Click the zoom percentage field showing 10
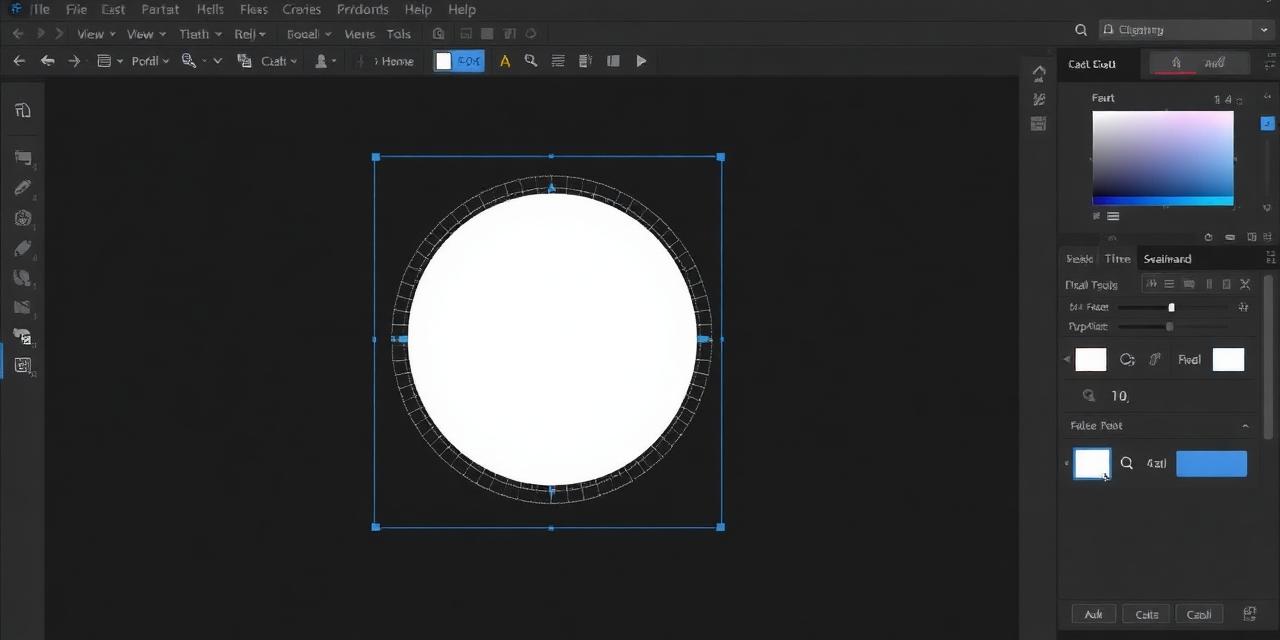This screenshot has height=640, width=1280. coord(1119,395)
